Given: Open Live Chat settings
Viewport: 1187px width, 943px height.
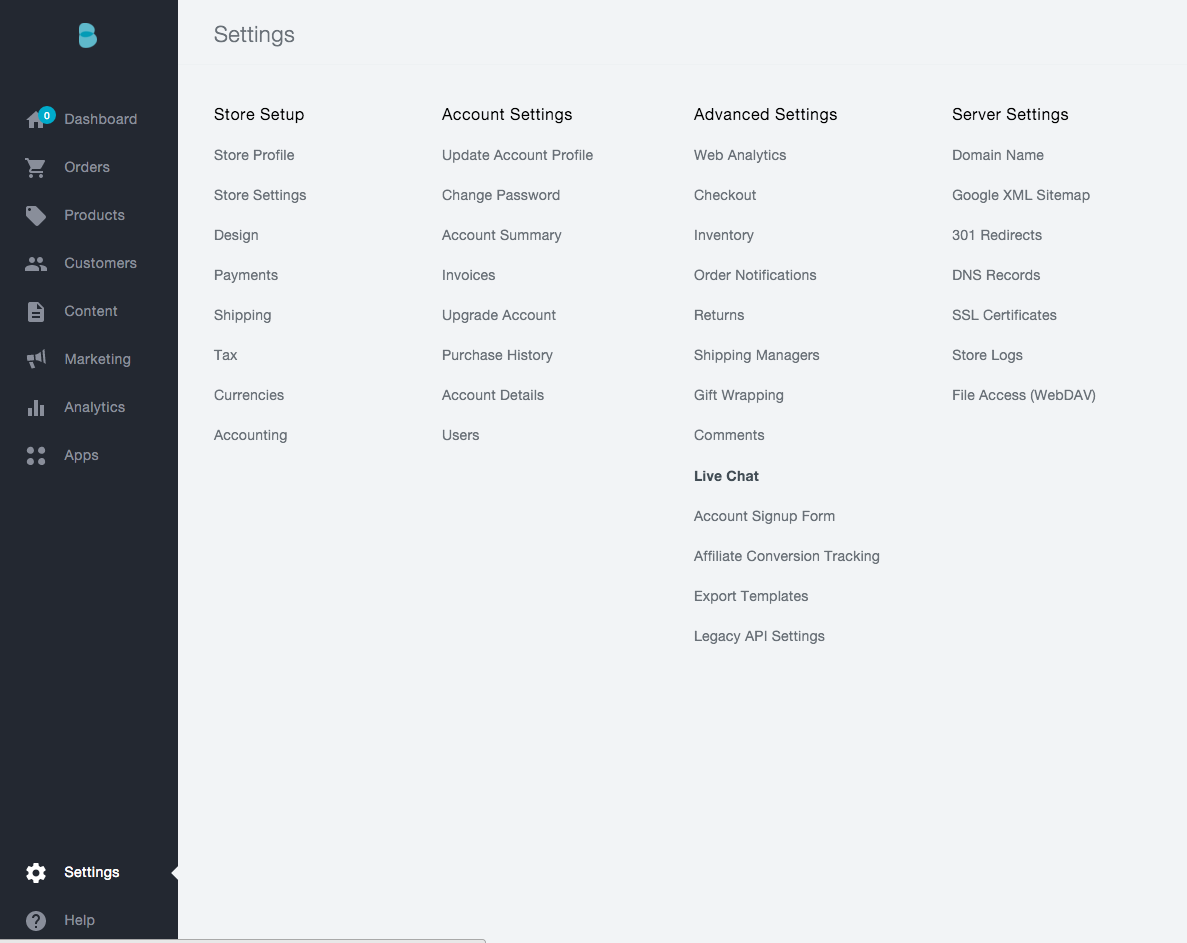Looking at the screenshot, I should tap(726, 476).
